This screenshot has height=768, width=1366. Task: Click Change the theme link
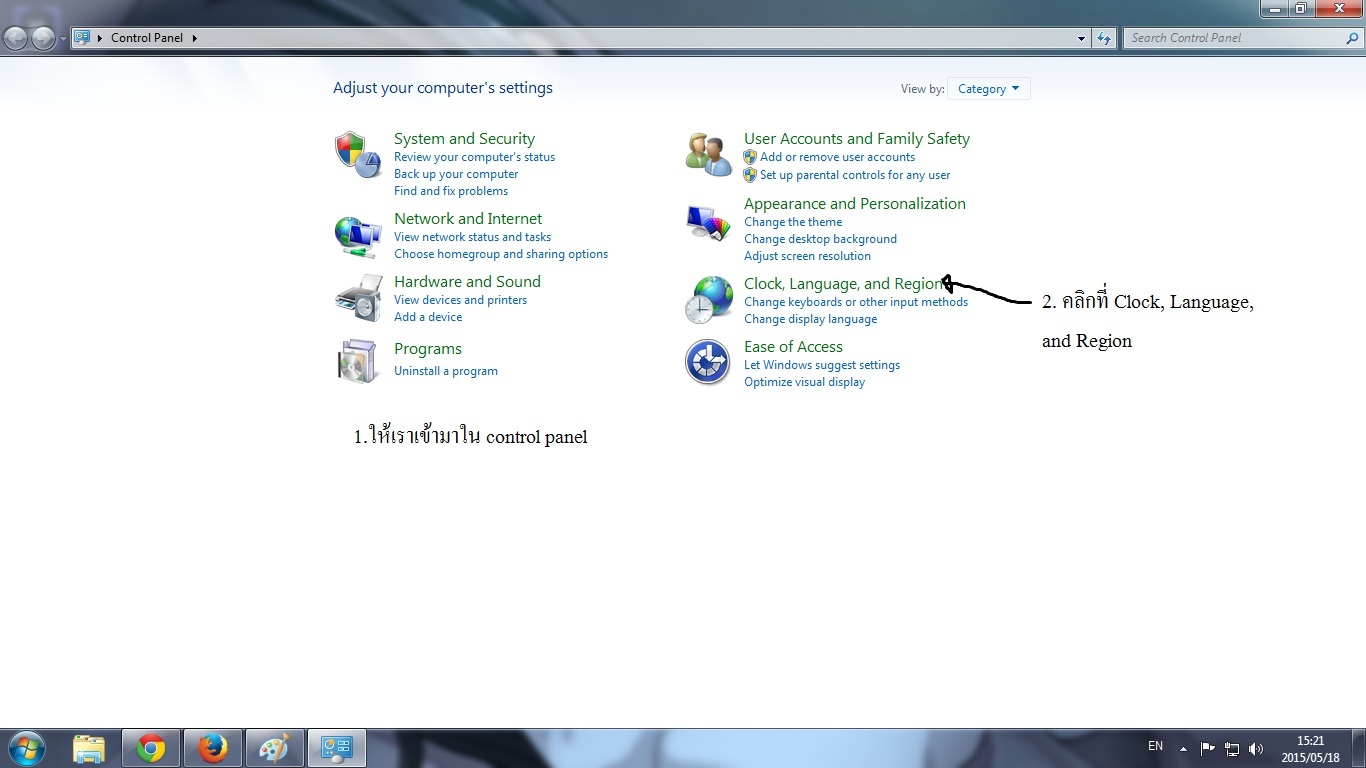(793, 222)
